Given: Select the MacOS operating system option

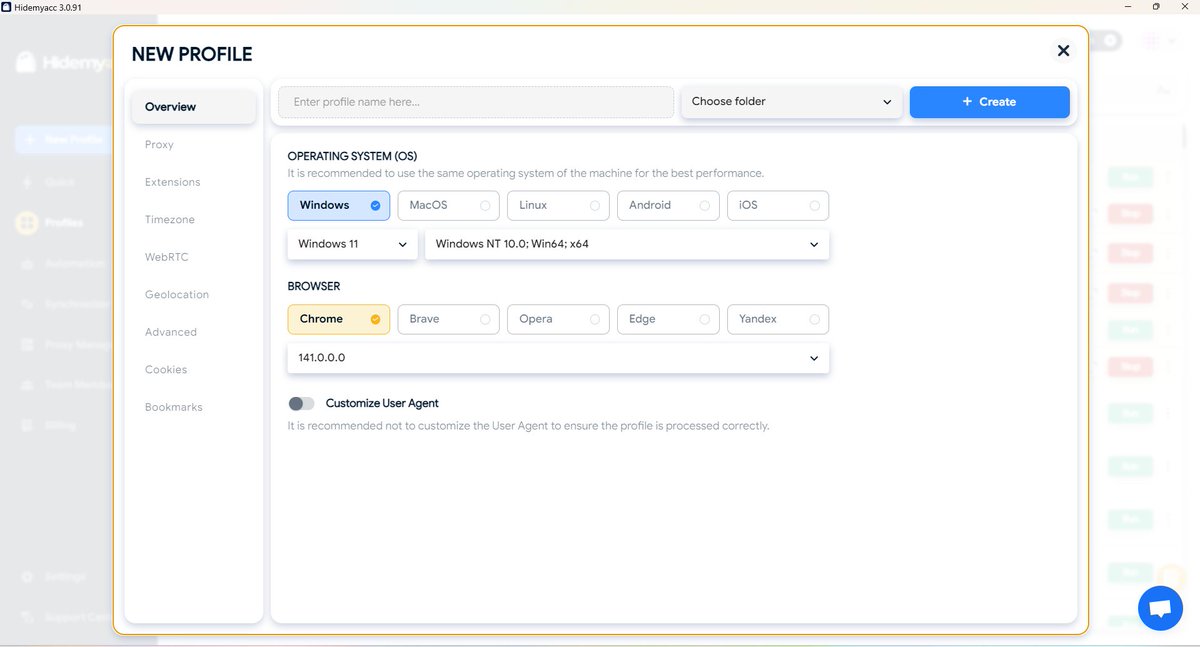Looking at the screenshot, I should (x=449, y=205).
